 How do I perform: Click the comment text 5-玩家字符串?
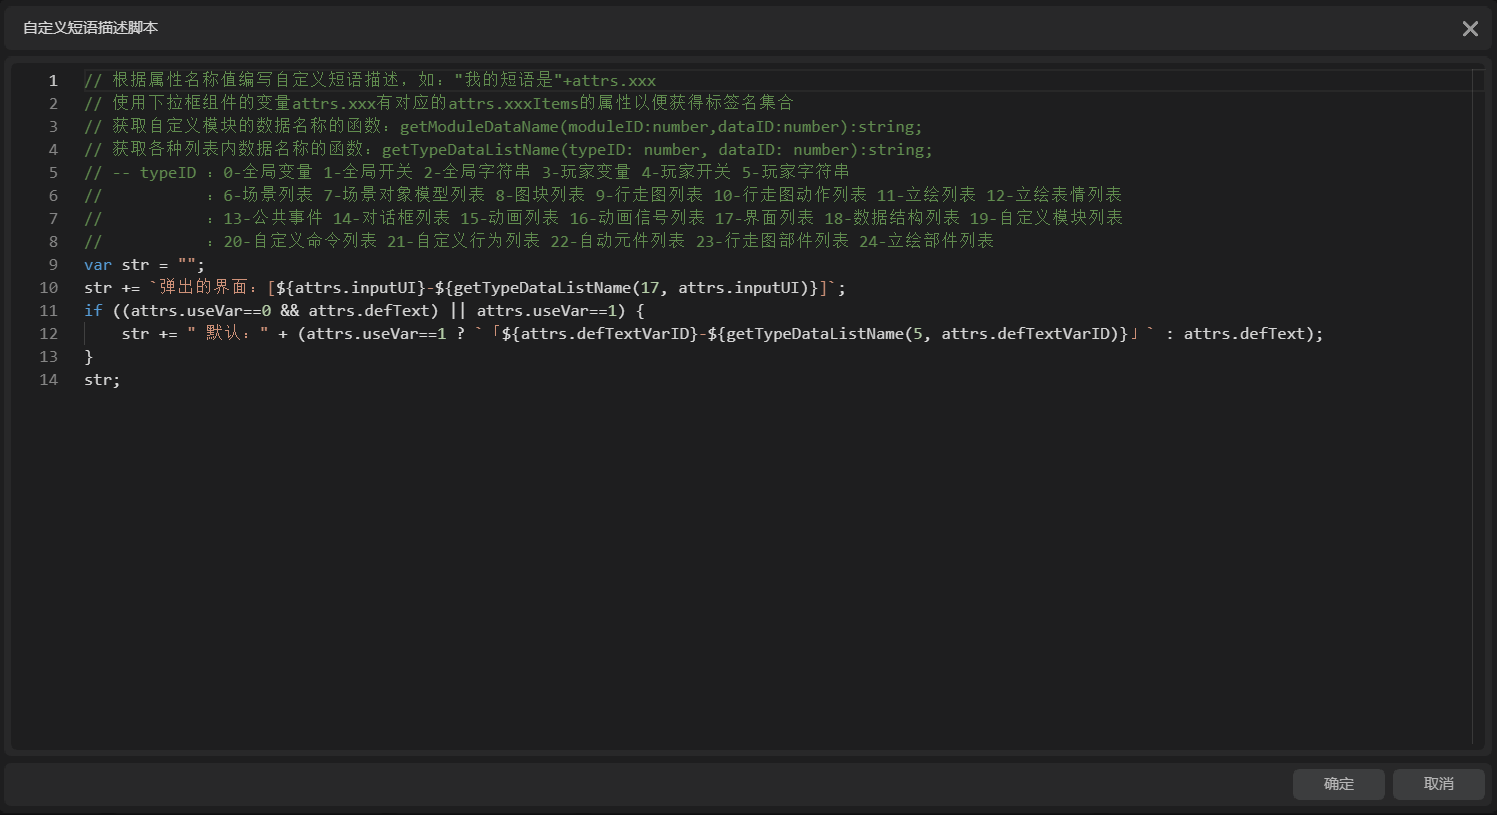click(795, 172)
